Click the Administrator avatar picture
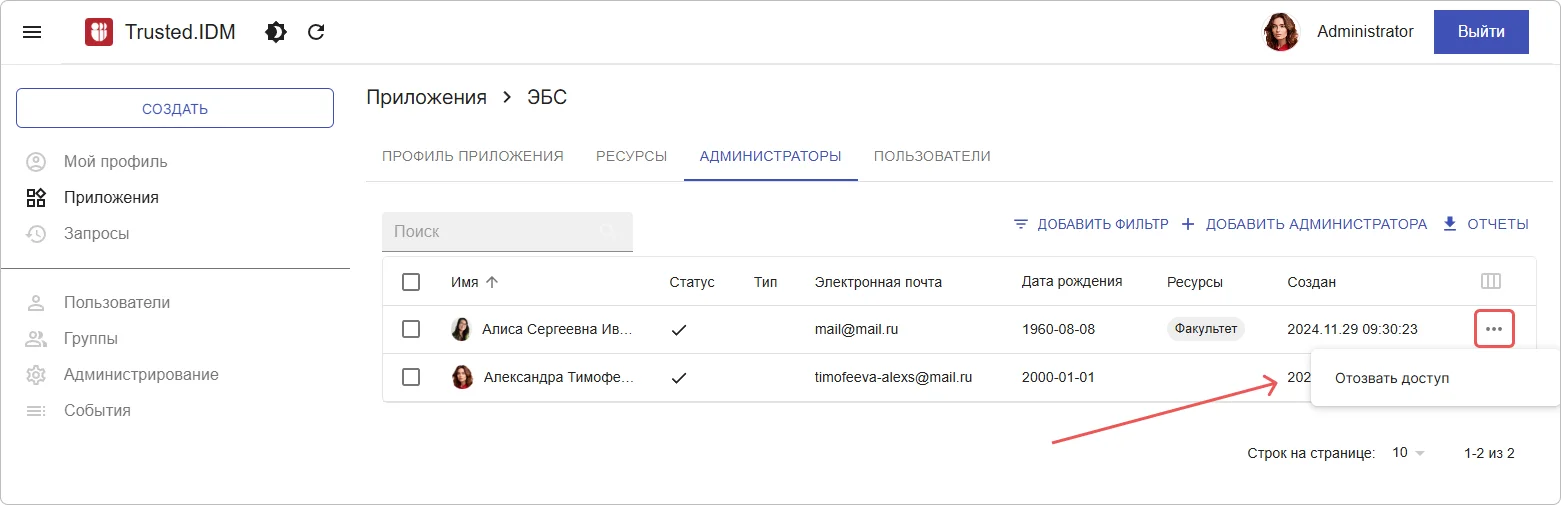 1281,32
